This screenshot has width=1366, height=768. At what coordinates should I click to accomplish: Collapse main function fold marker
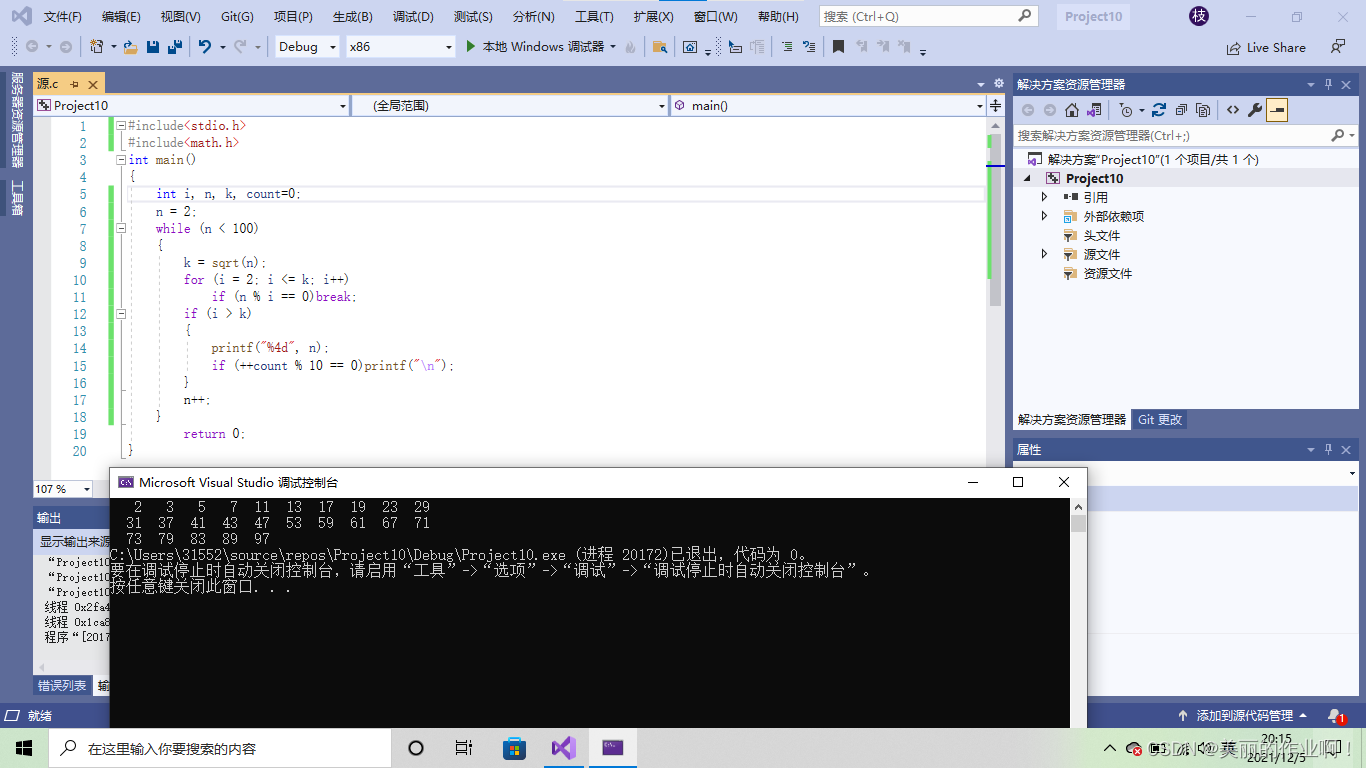[121, 160]
